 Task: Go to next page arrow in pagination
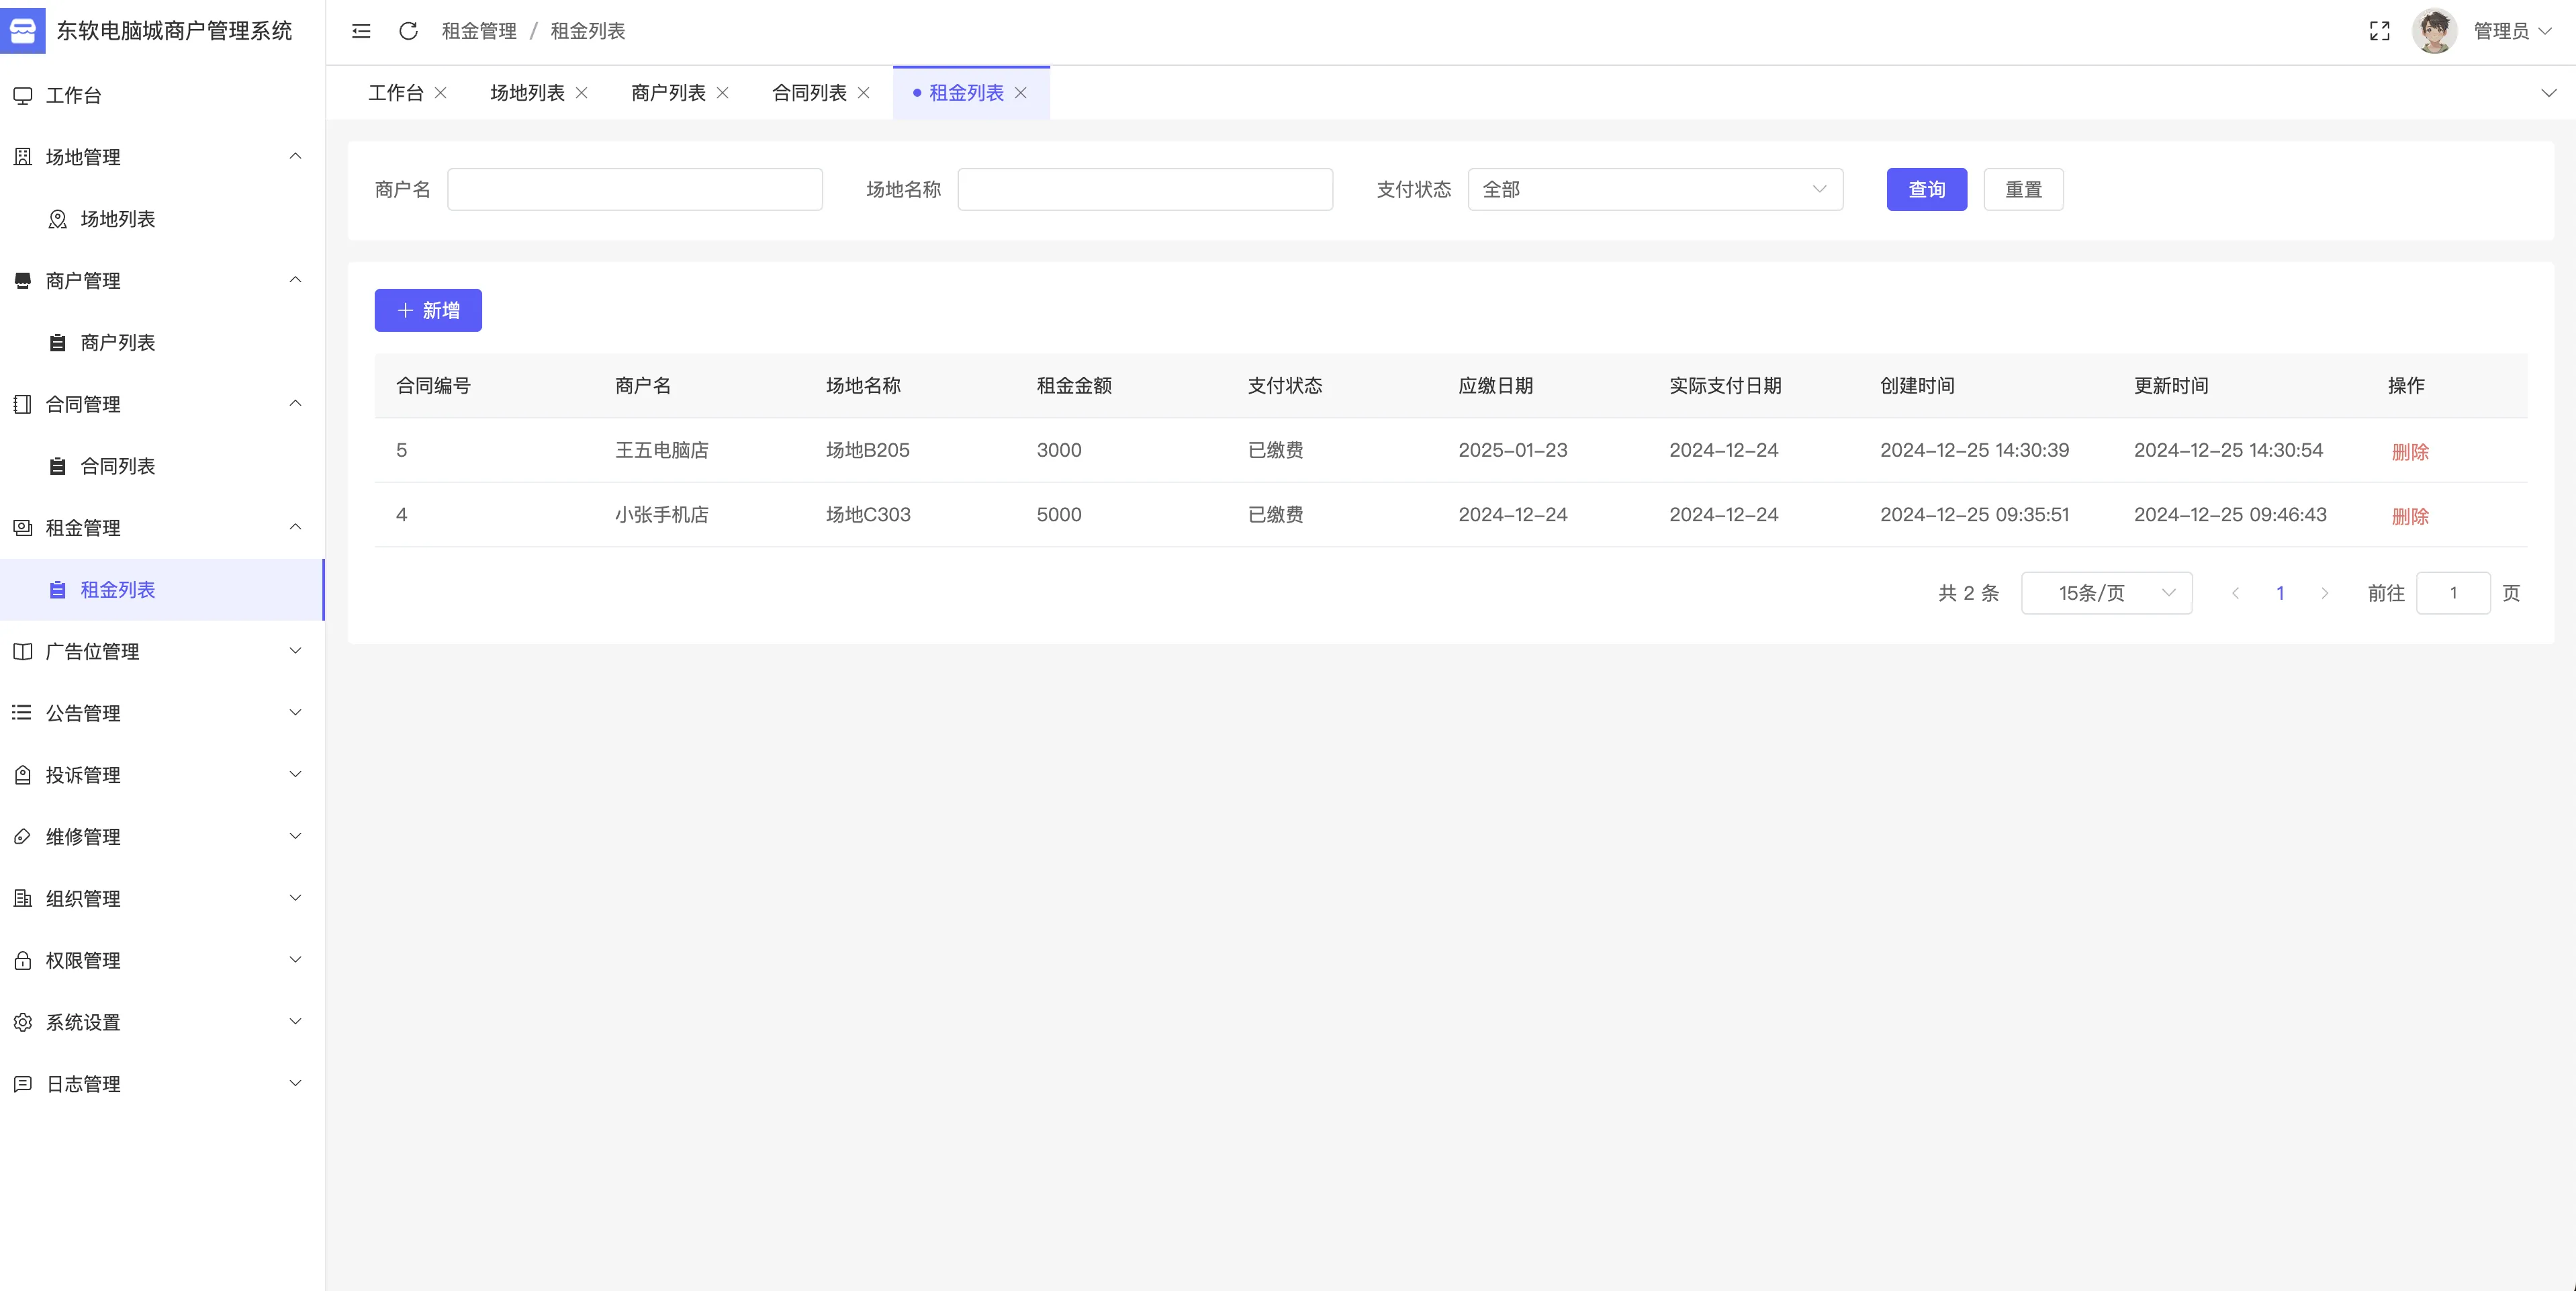[2325, 593]
